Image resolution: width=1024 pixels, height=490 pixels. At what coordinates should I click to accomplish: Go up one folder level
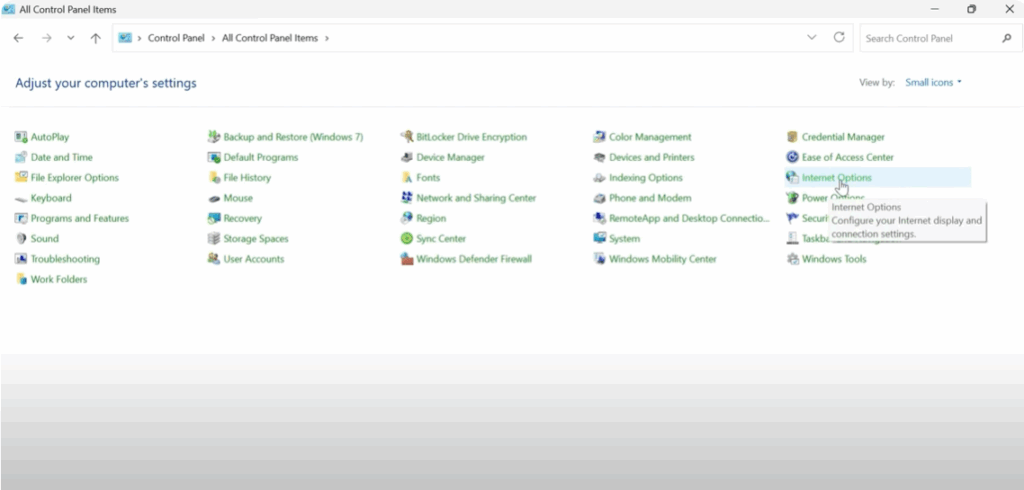click(x=95, y=38)
